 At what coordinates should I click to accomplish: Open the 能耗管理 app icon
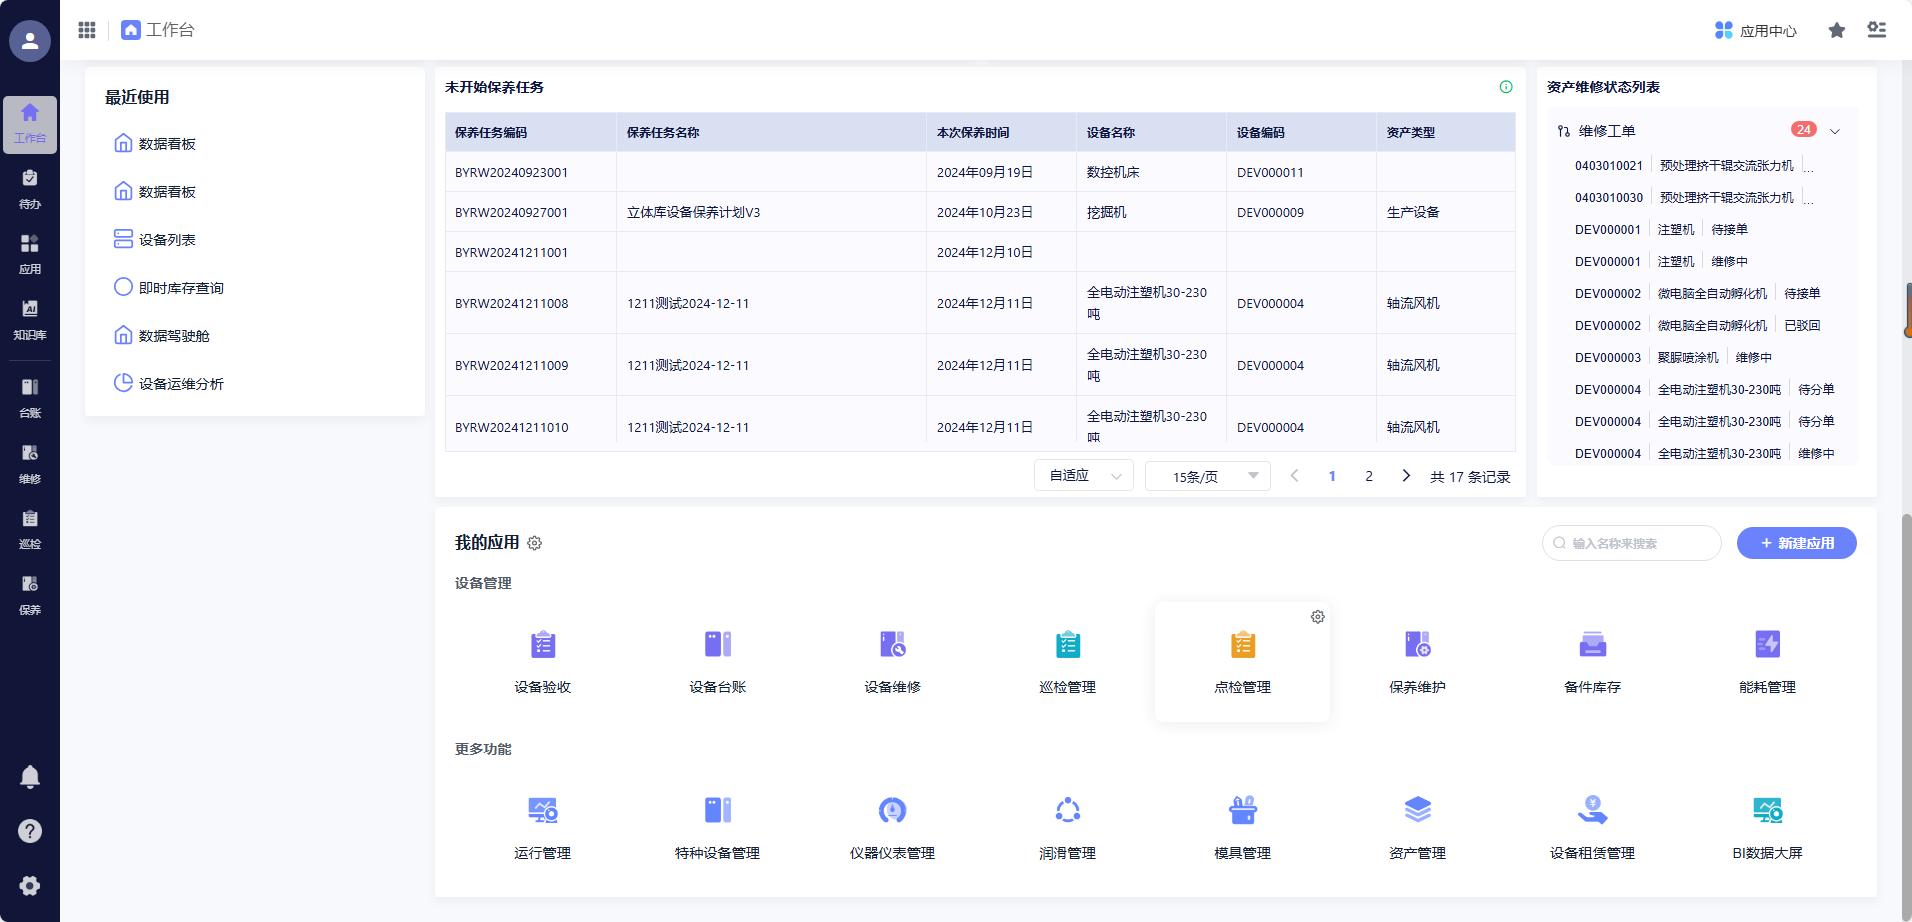[x=1767, y=645]
